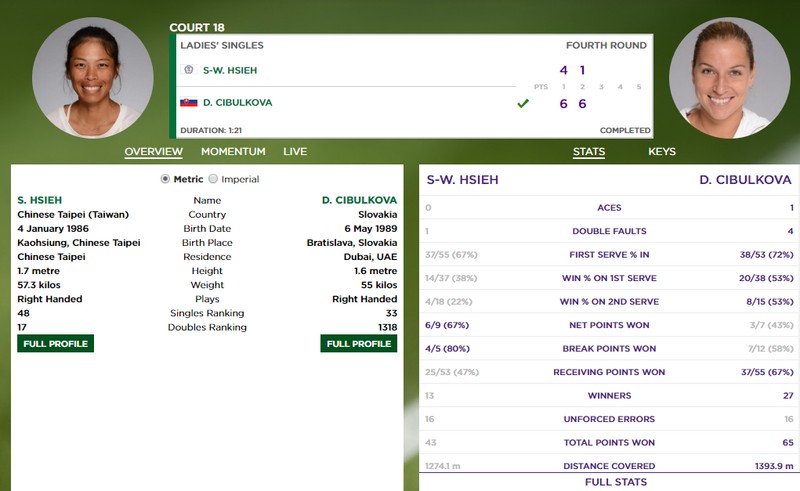The width and height of the screenshot is (800, 491).
Task: Click the Receiving Points Won label
Action: tap(609, 372)
